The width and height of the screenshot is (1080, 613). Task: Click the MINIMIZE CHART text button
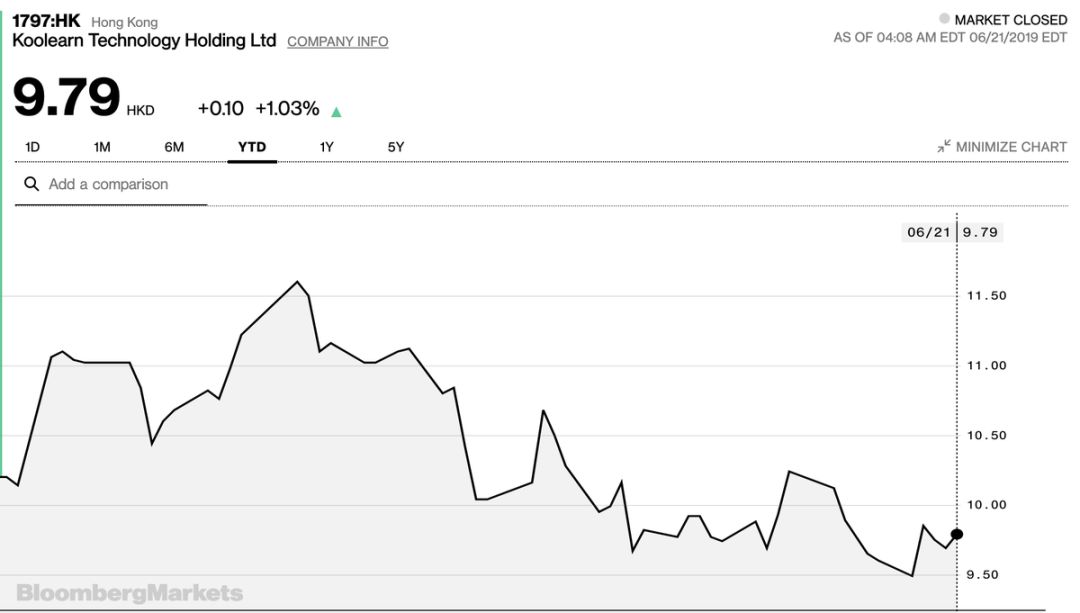tap(1011, 146)
